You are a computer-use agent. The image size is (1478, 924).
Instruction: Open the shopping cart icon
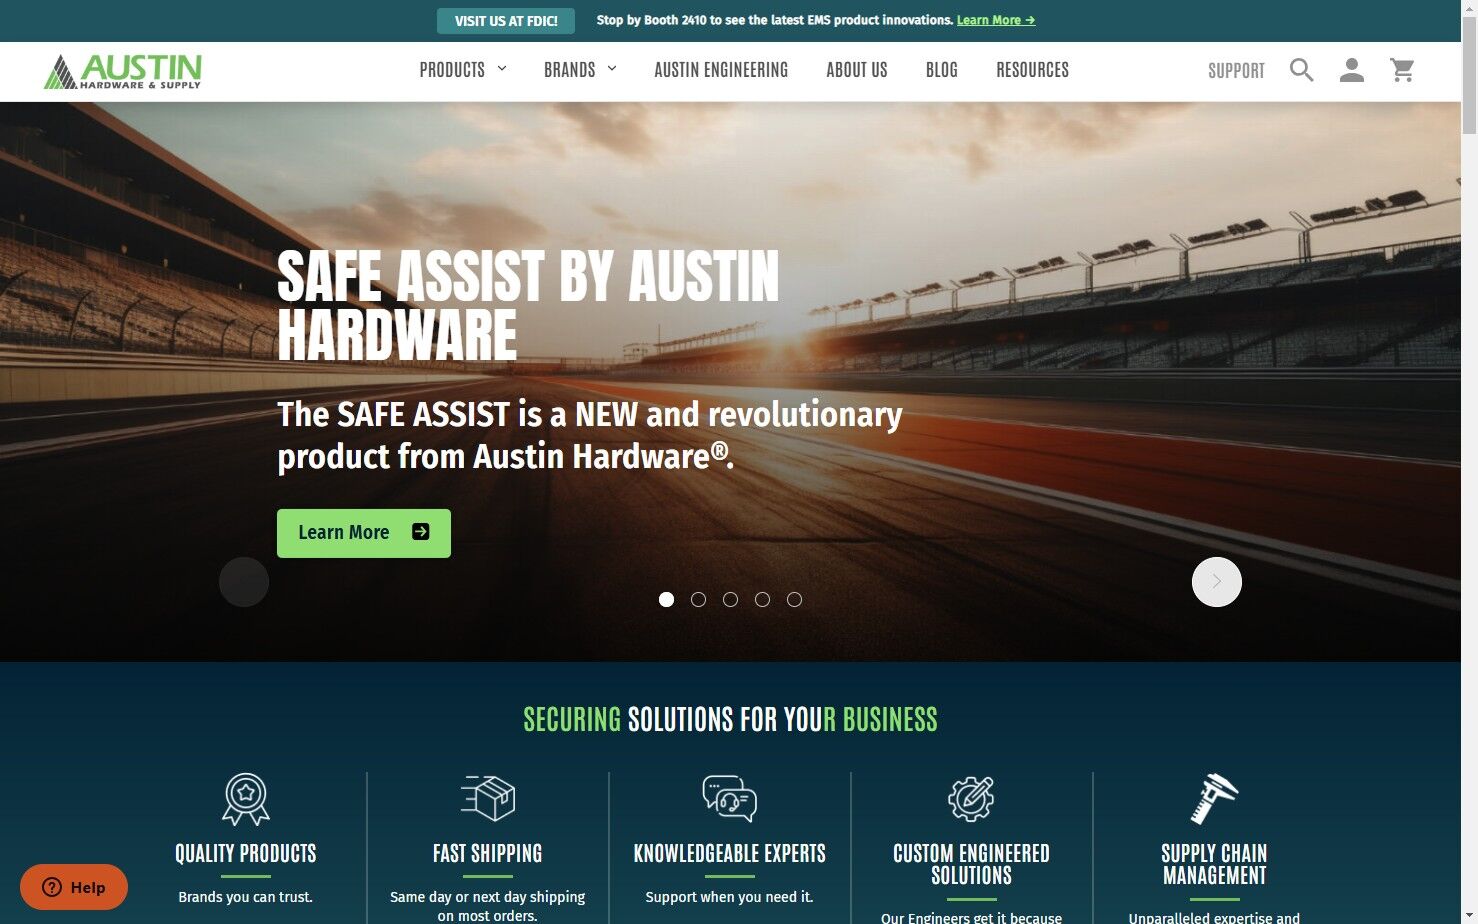(x=1403, y=70)
